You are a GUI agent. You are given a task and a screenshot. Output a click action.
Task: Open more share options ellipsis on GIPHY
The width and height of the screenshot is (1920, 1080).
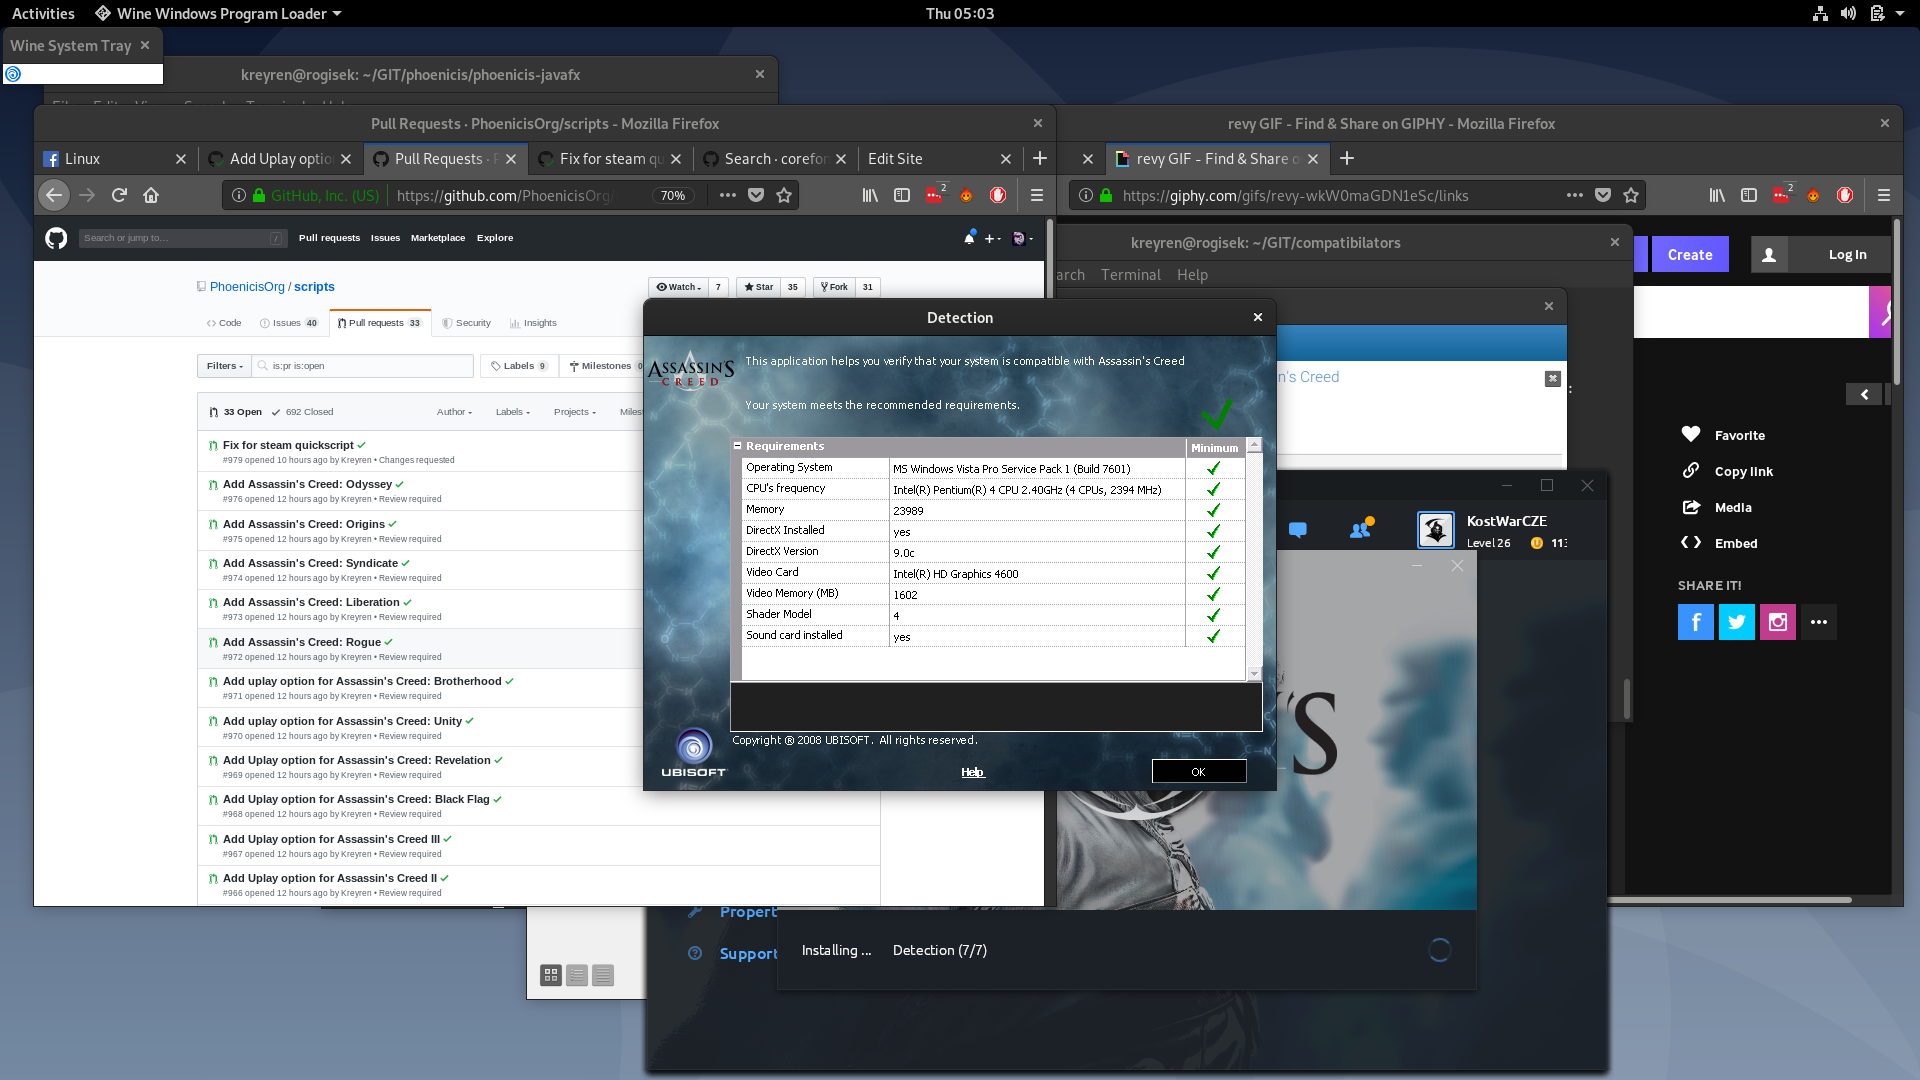pos(1819,622)
